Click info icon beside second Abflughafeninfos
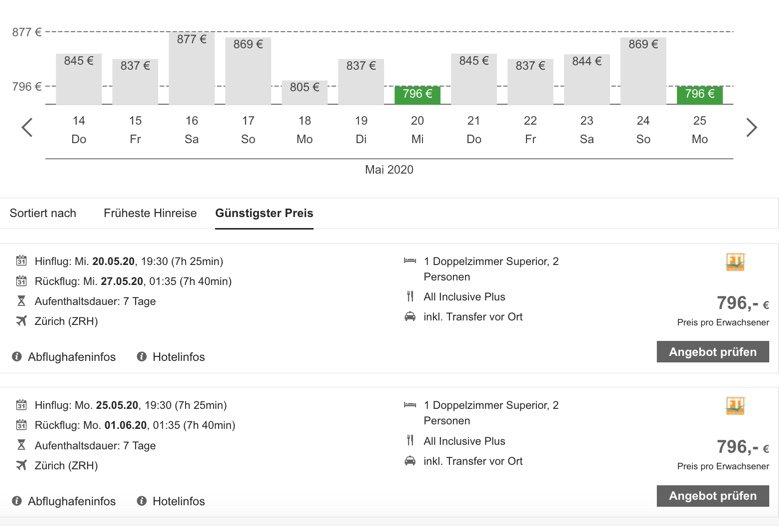 [17, 501]
